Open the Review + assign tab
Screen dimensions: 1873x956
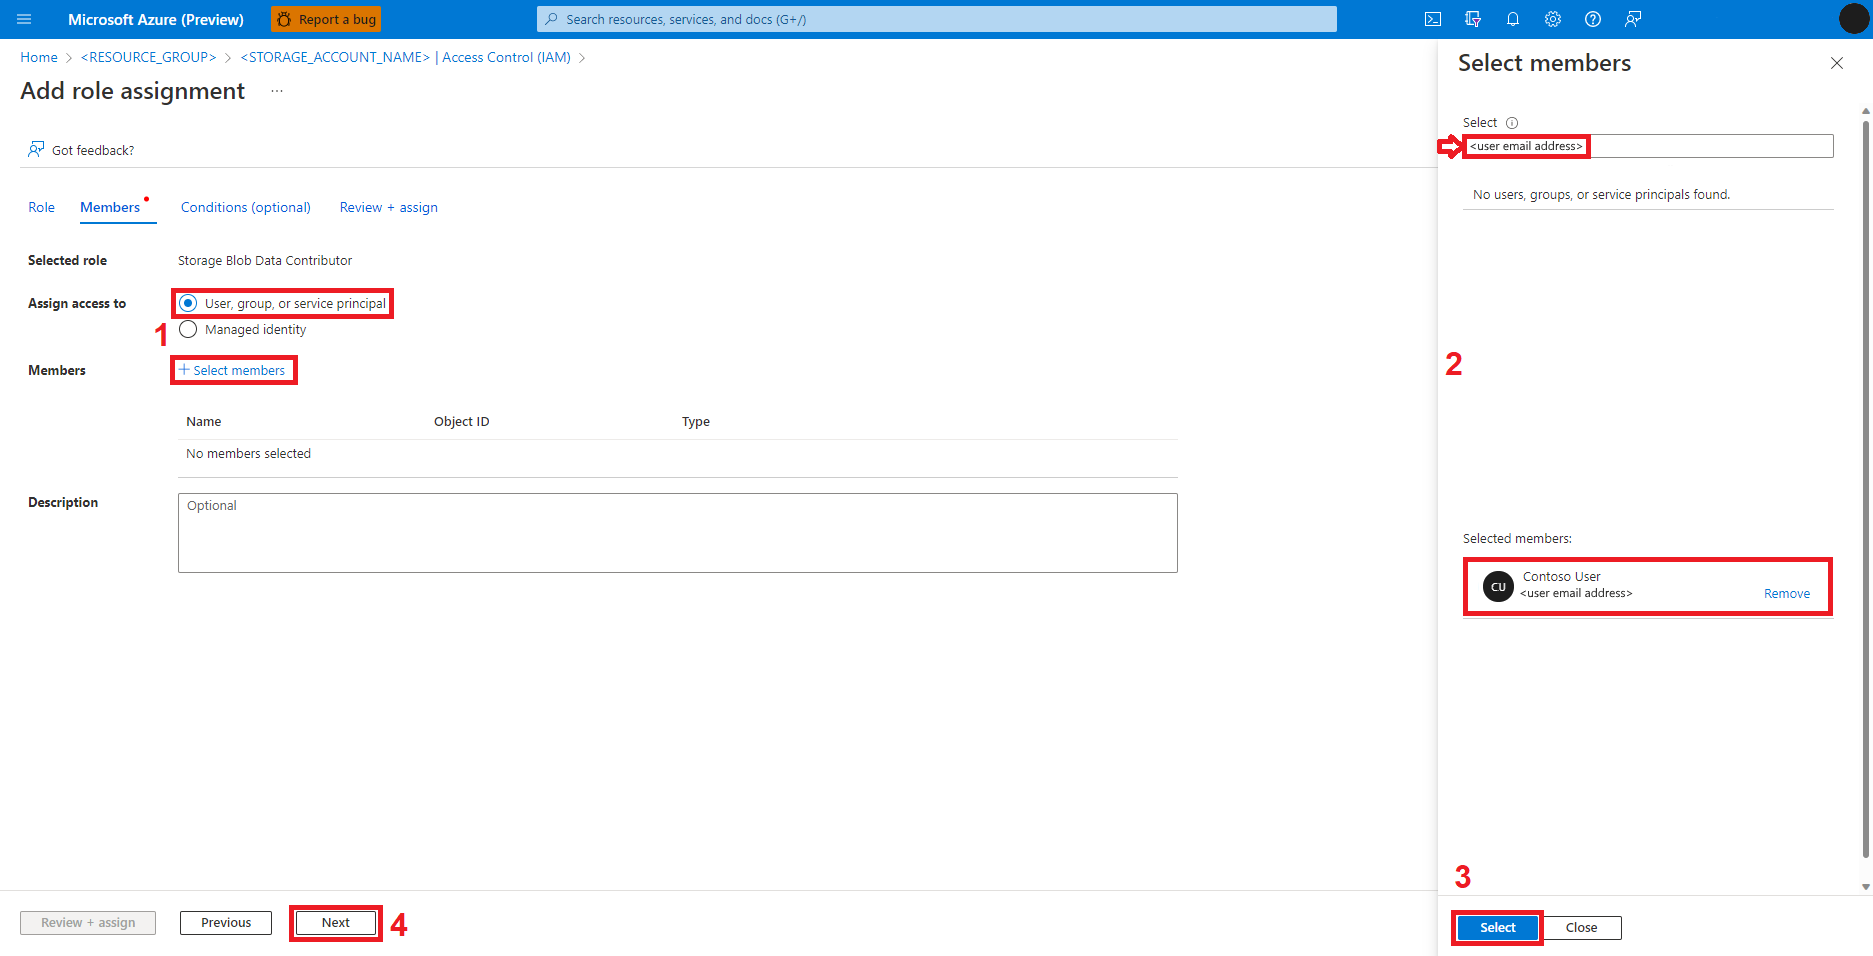(388, 207)
